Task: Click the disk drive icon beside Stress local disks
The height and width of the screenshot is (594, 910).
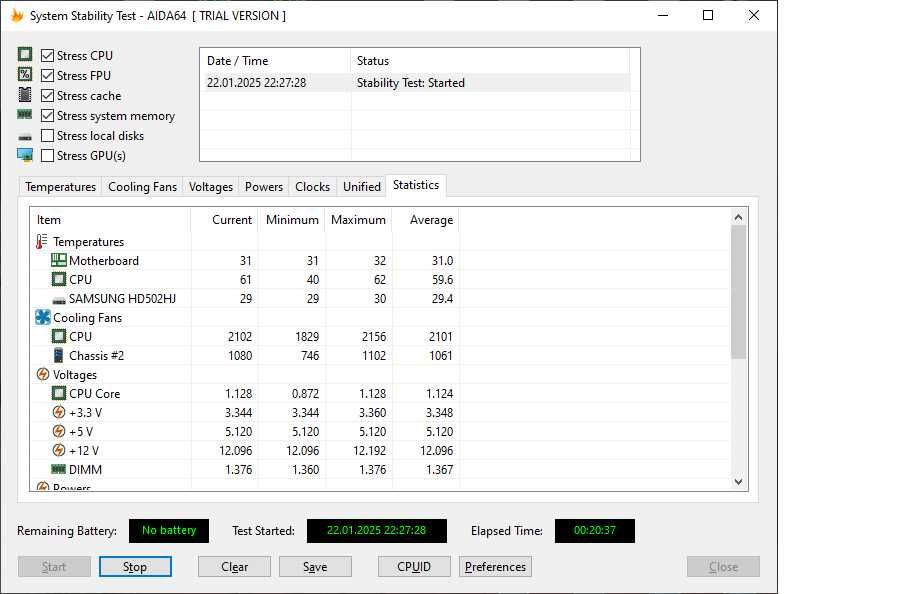Action: [25, 137]
